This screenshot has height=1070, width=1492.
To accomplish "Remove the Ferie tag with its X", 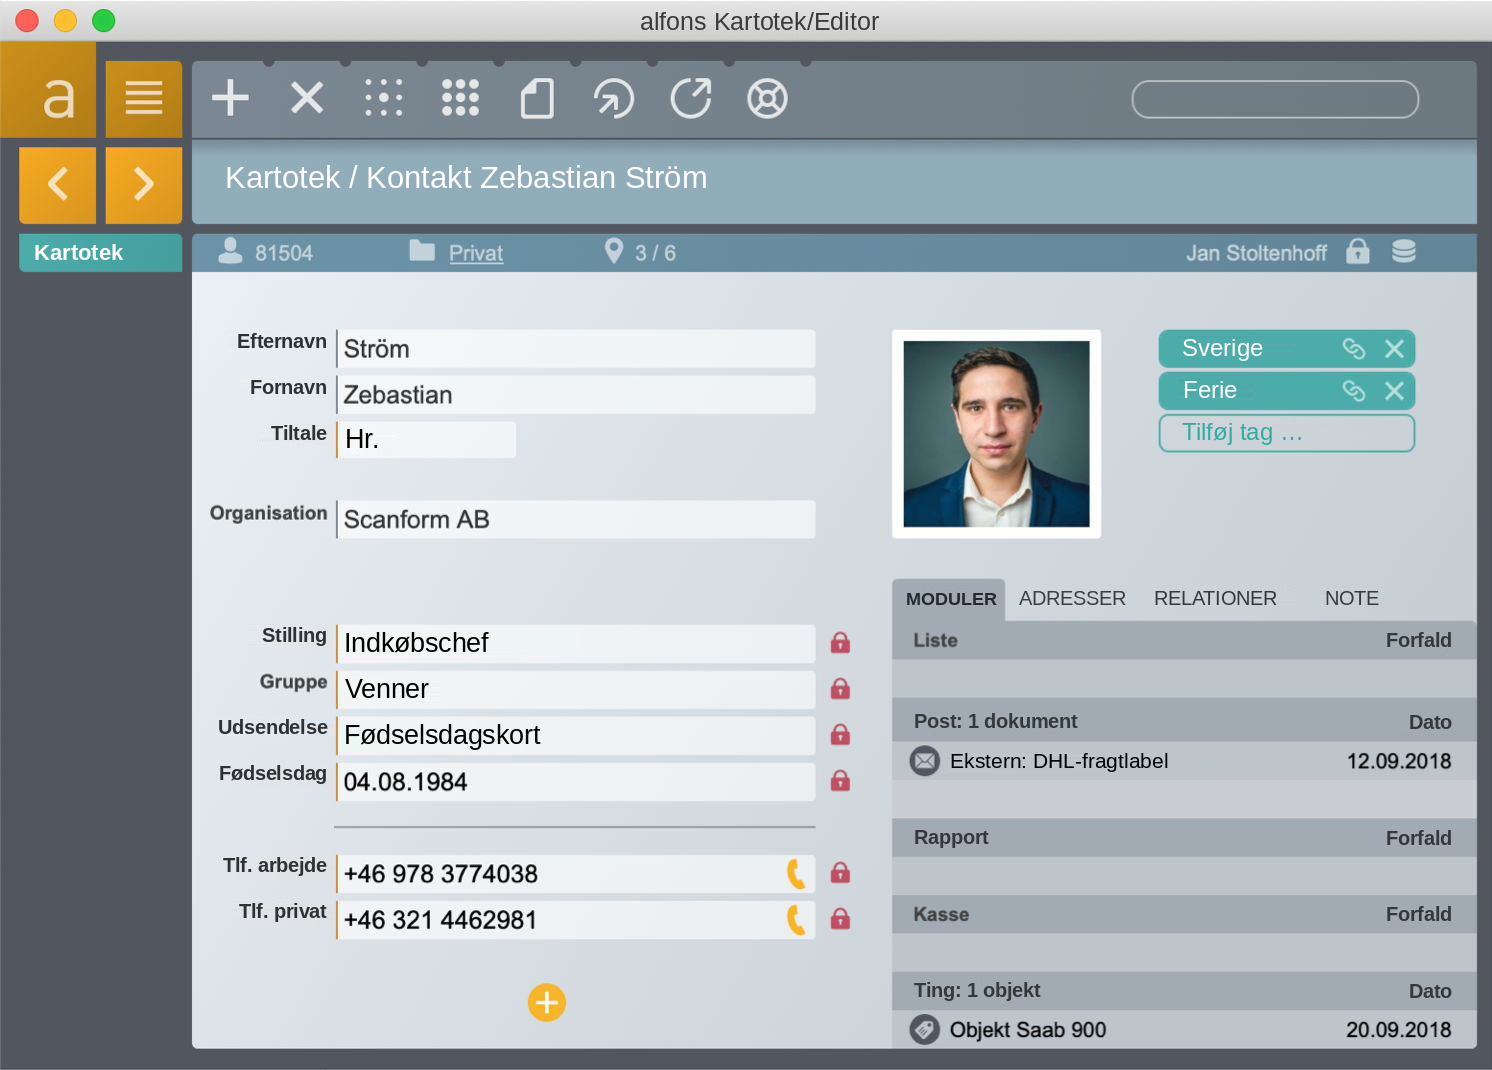I will pos(1394,390).
